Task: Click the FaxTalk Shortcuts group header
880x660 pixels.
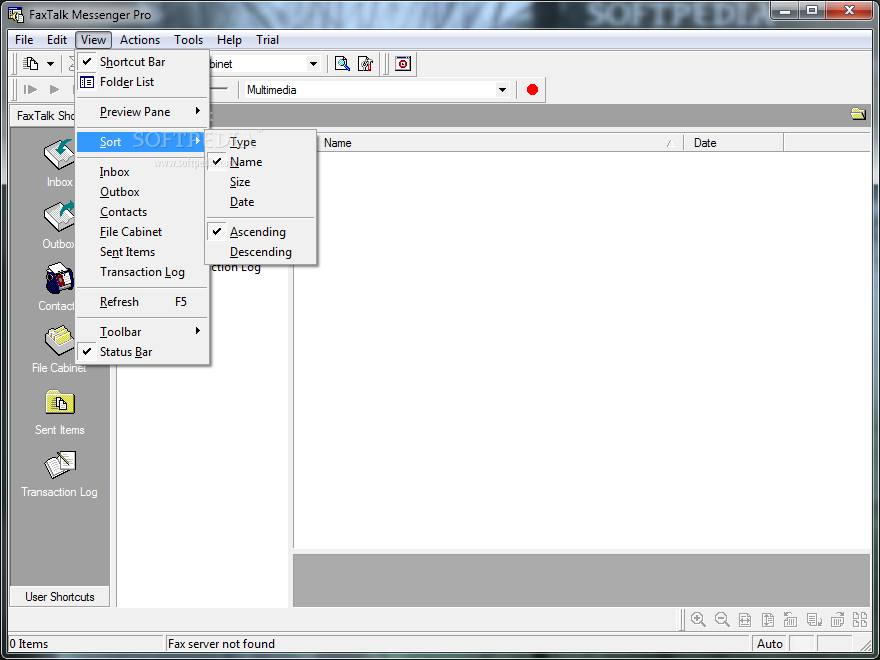Action: 43,116
